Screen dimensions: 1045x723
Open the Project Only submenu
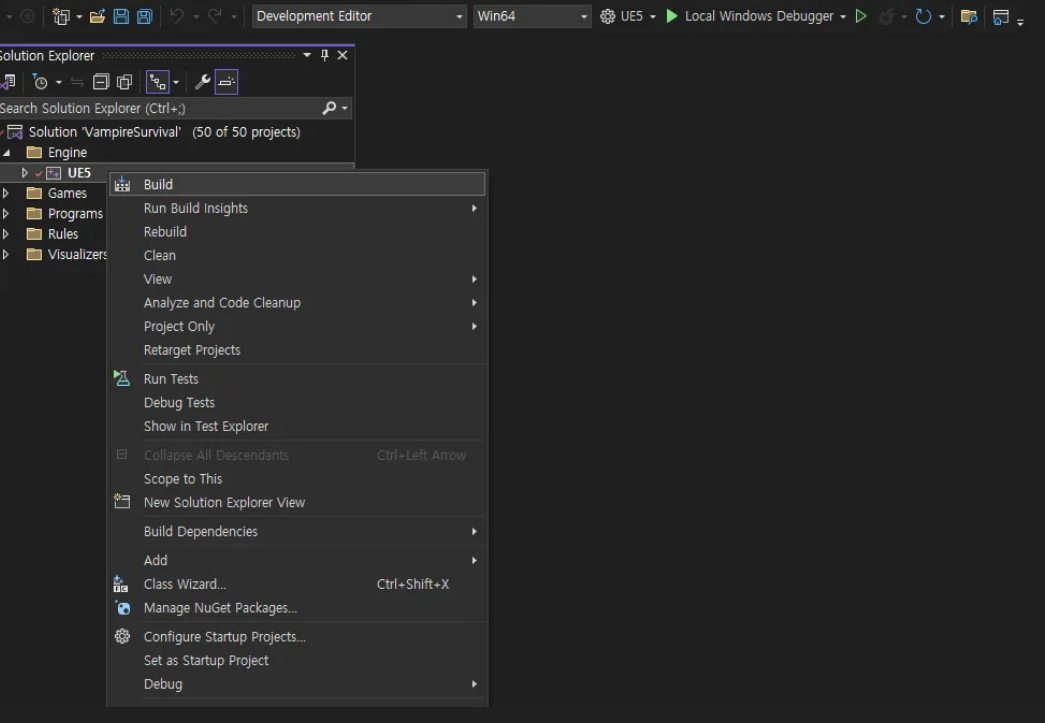297,327
